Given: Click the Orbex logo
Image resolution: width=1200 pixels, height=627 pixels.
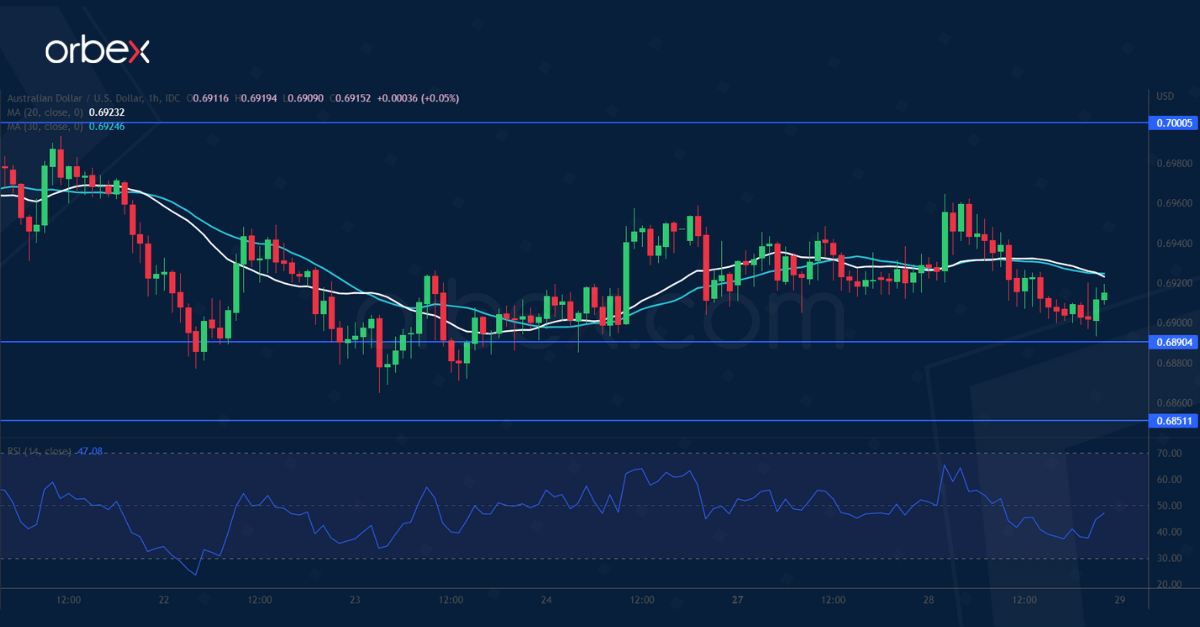Looking at the screenshot, I should [97, 51].
